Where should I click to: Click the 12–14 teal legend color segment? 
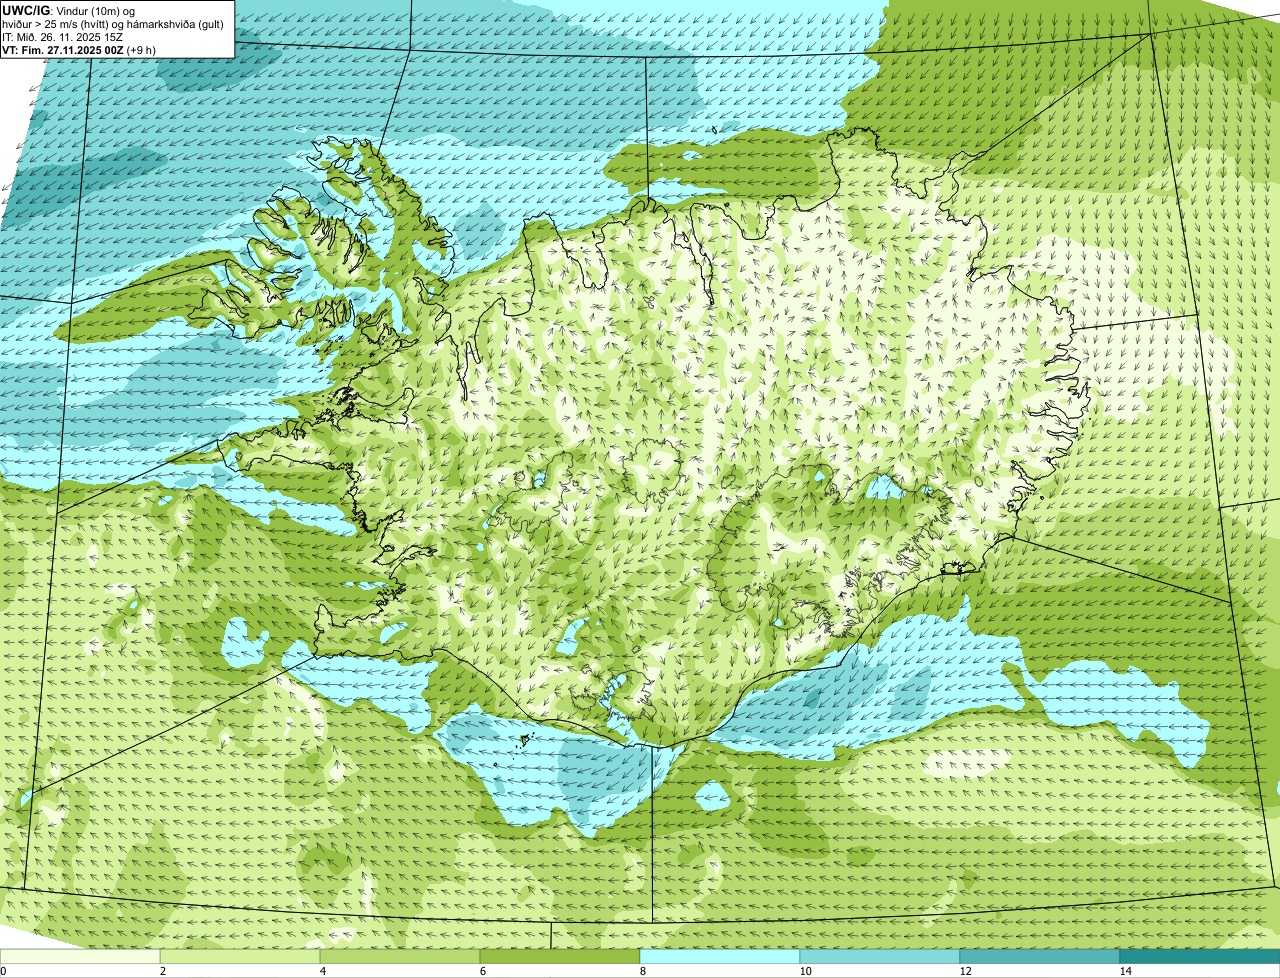coord(1040,956)
